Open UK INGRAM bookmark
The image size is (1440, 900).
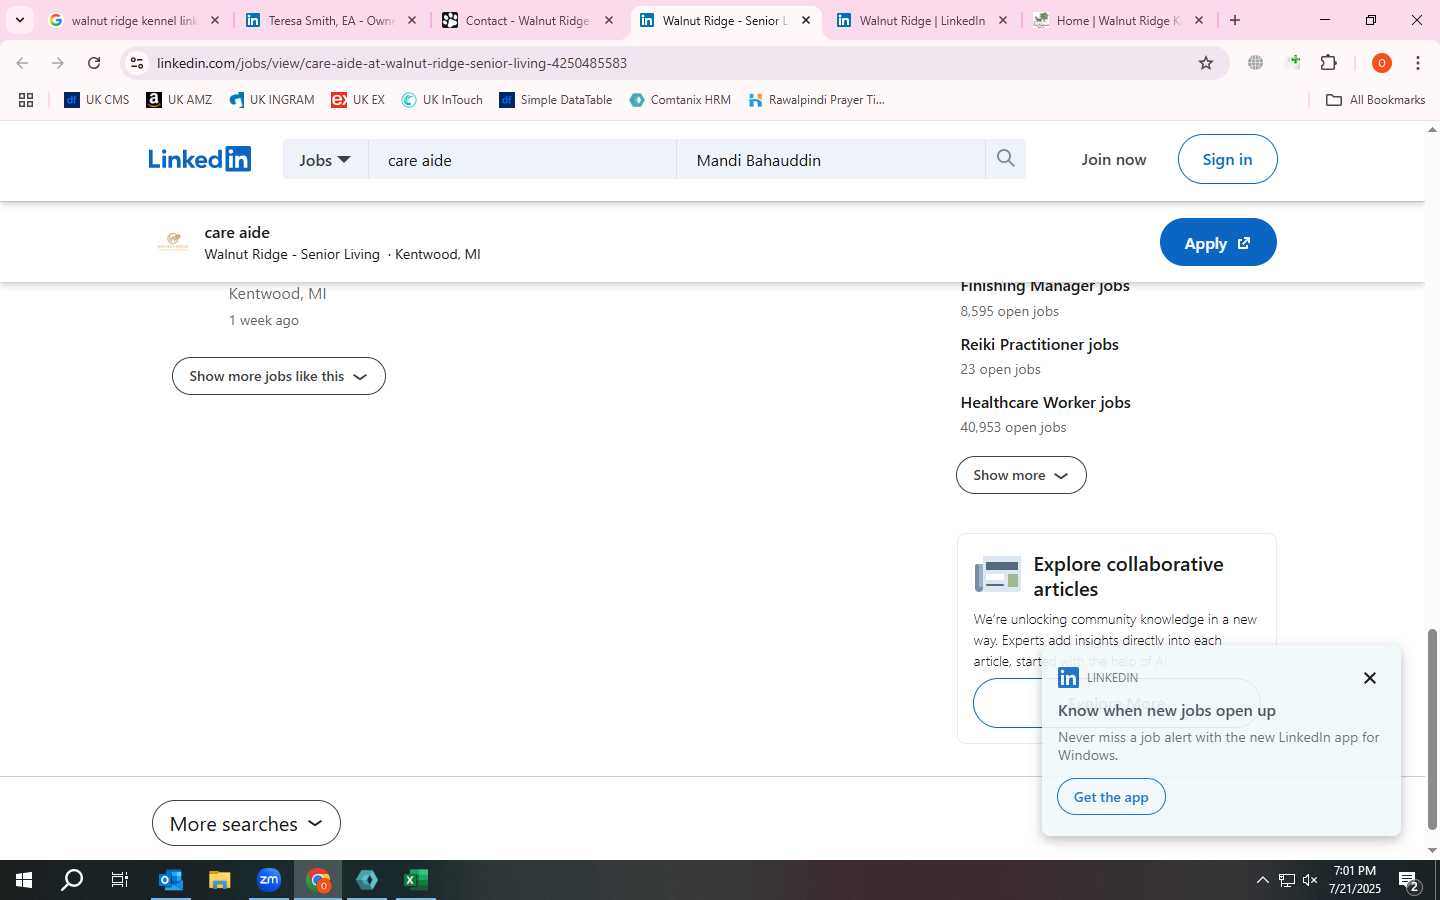[271, 100]
